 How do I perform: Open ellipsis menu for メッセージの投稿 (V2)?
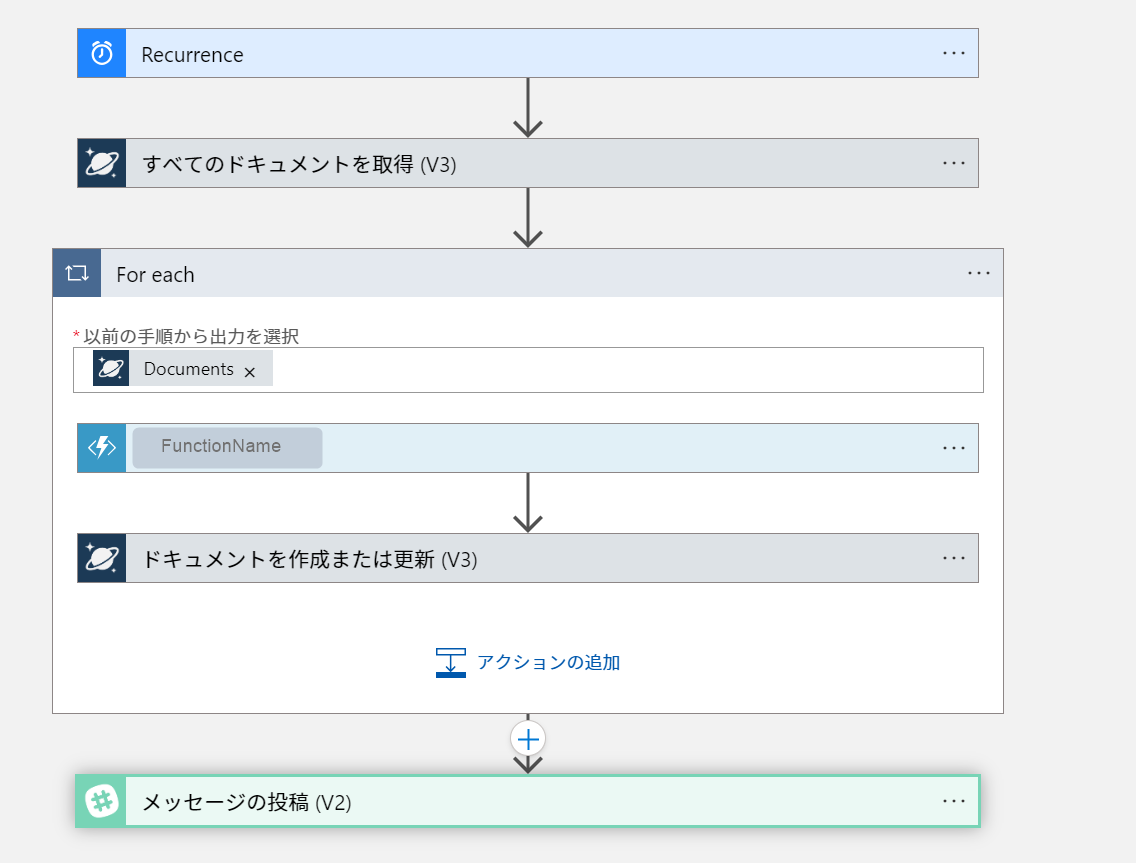(x=954, y=801)
